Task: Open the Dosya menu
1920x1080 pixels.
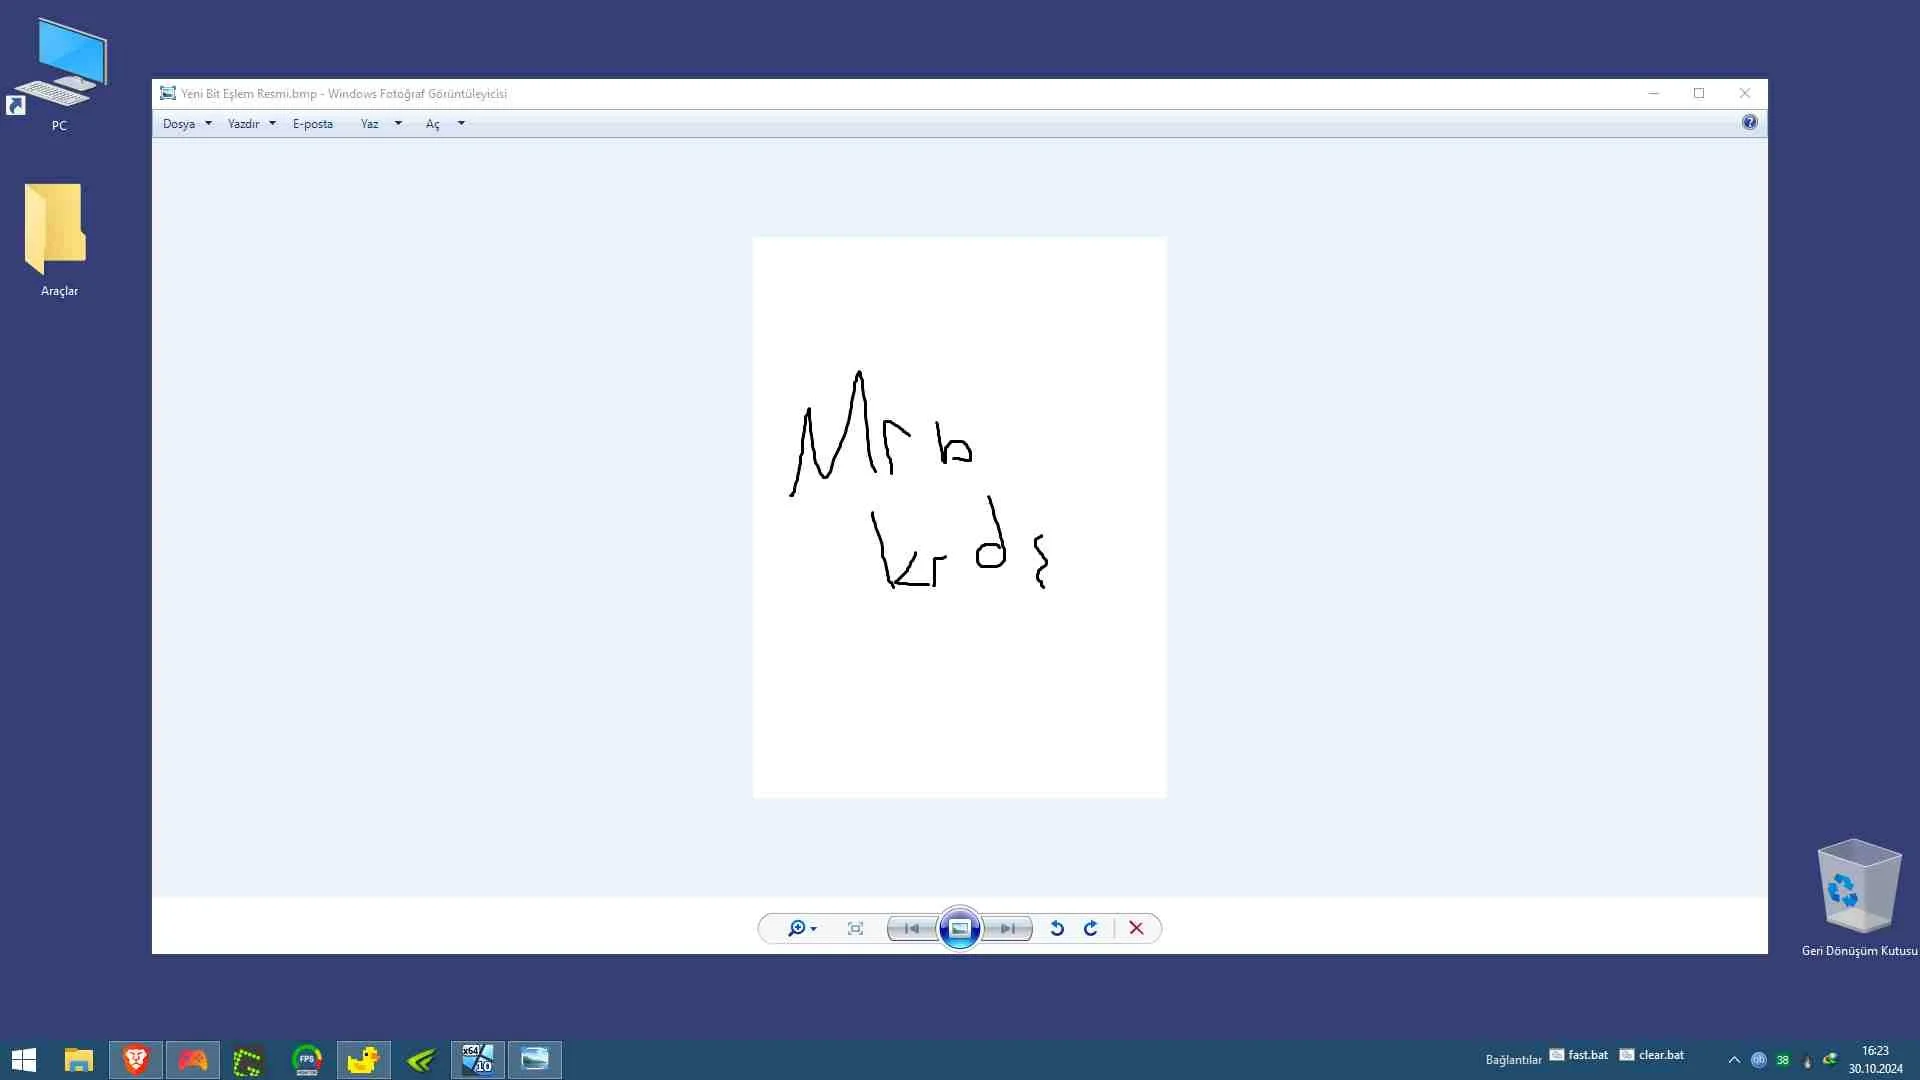Action: pos(179,124)
